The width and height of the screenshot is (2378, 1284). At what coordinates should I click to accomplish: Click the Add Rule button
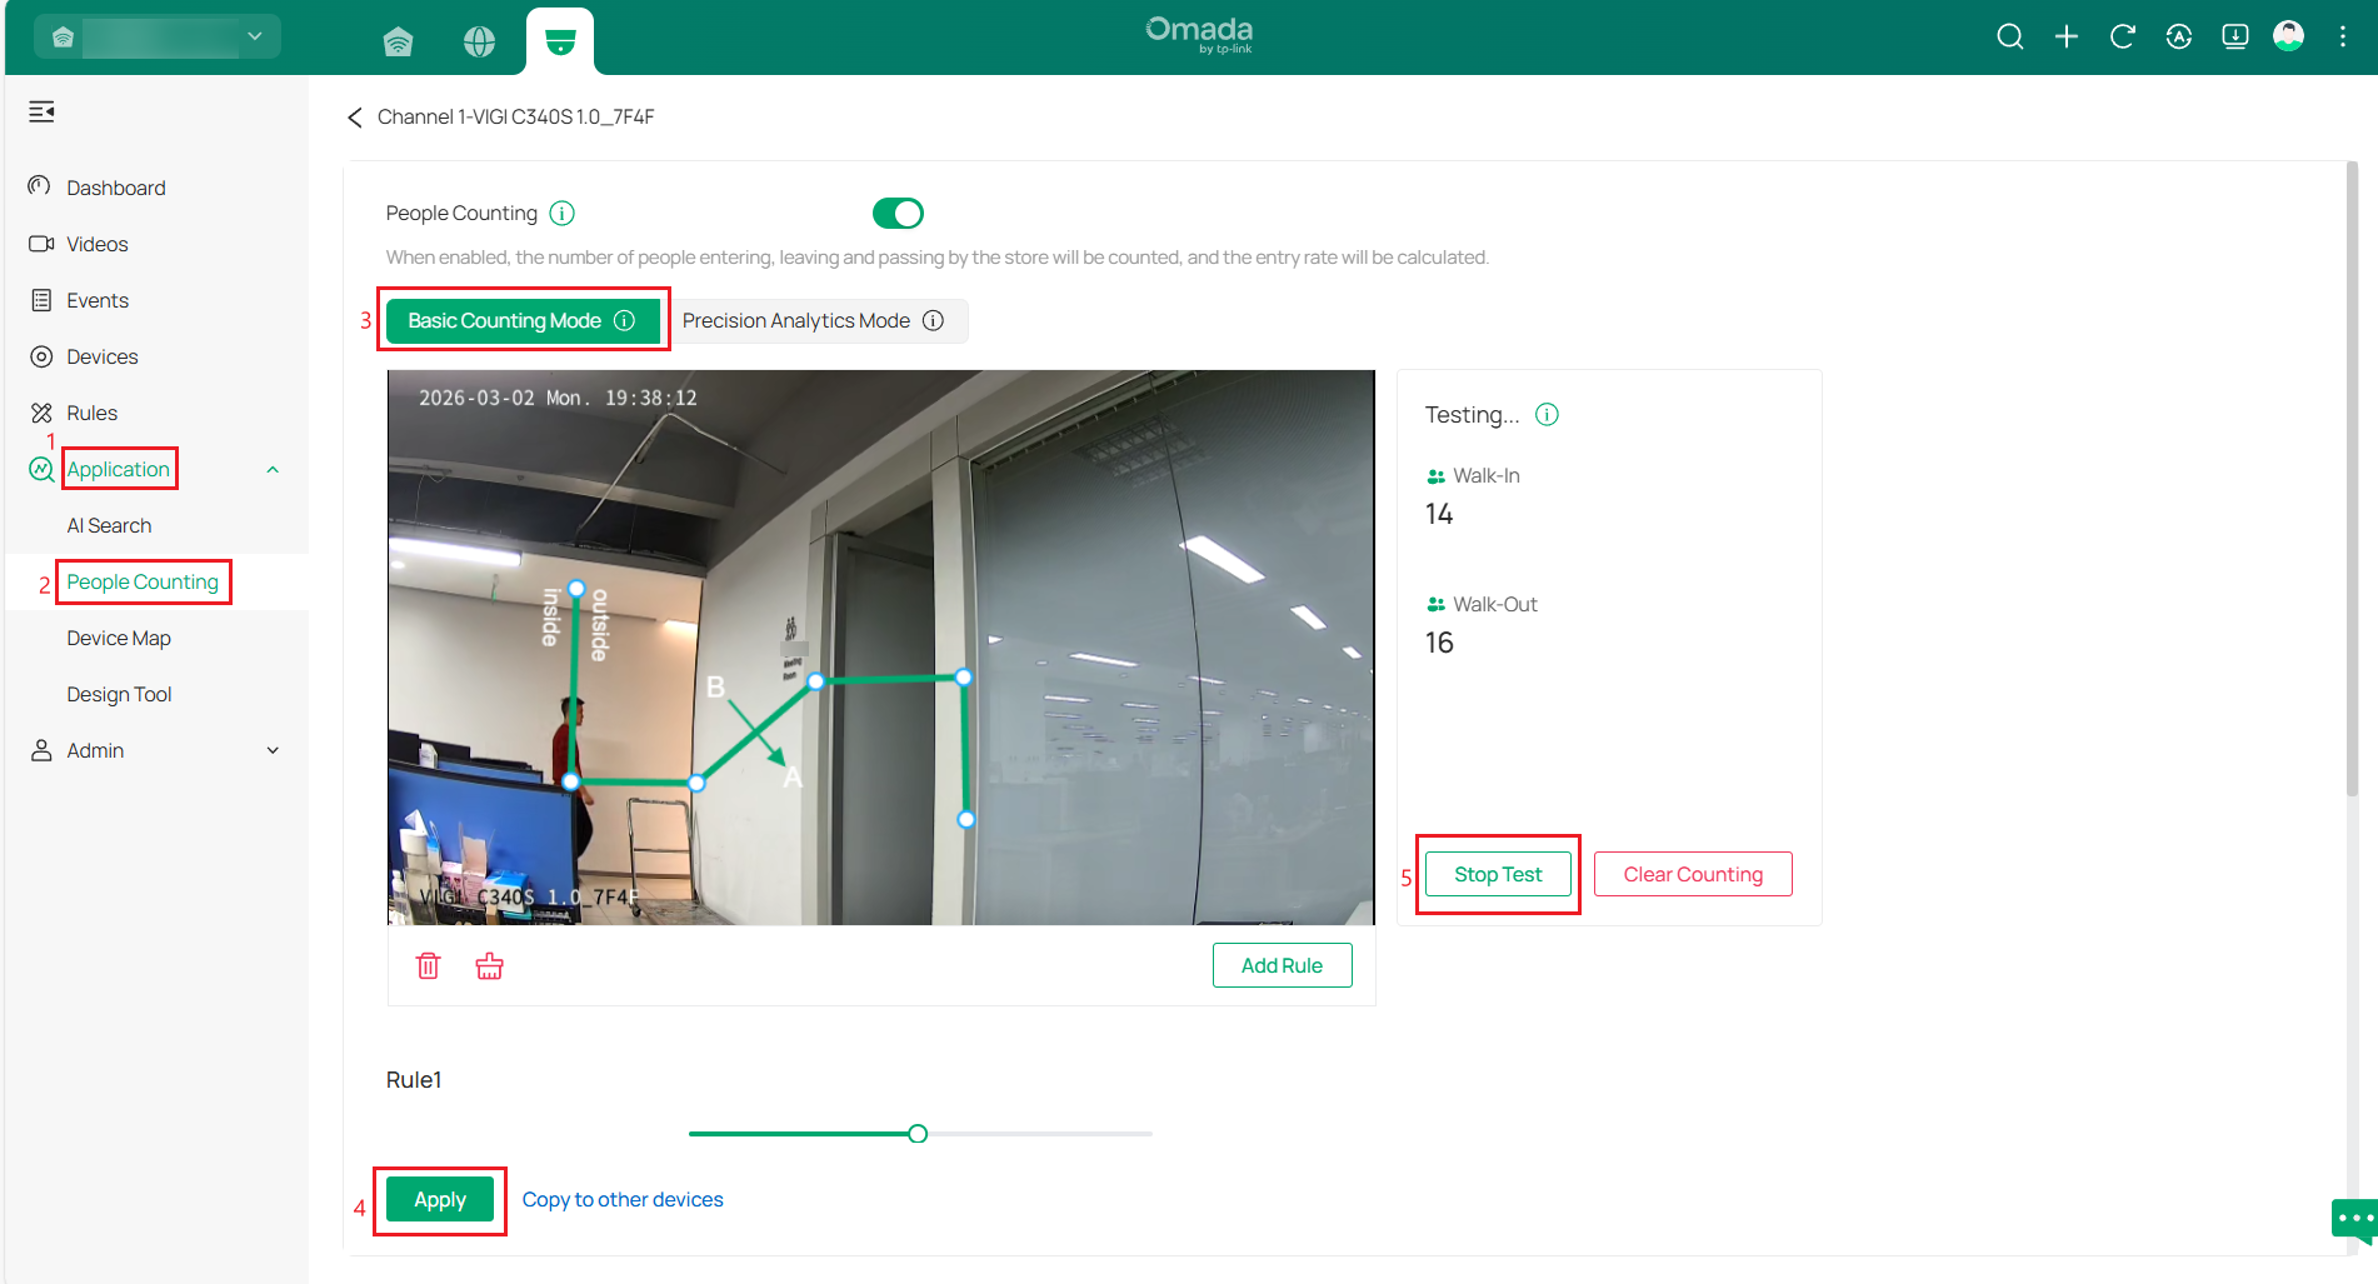click(x=1281, y=965)
